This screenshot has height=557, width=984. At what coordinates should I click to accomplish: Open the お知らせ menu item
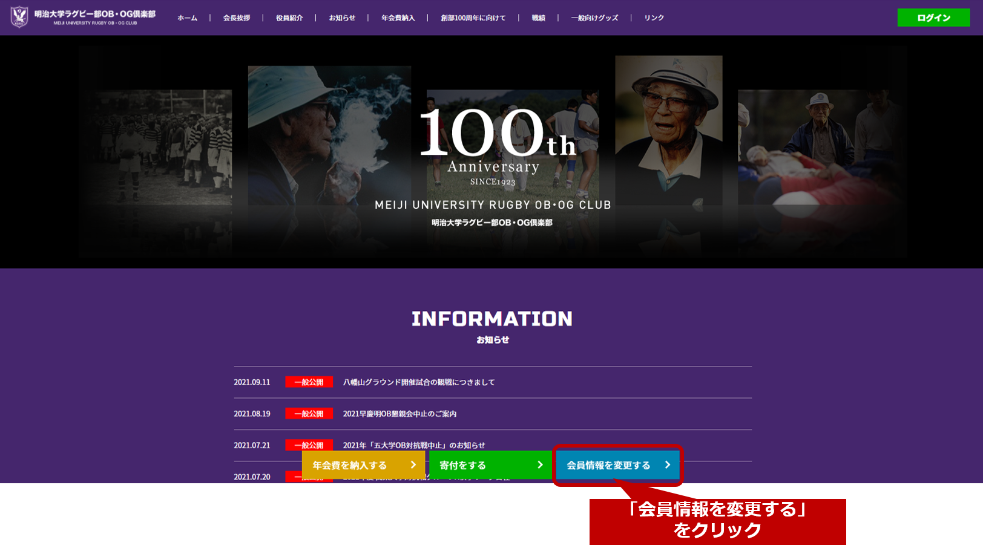pos(342,18)
